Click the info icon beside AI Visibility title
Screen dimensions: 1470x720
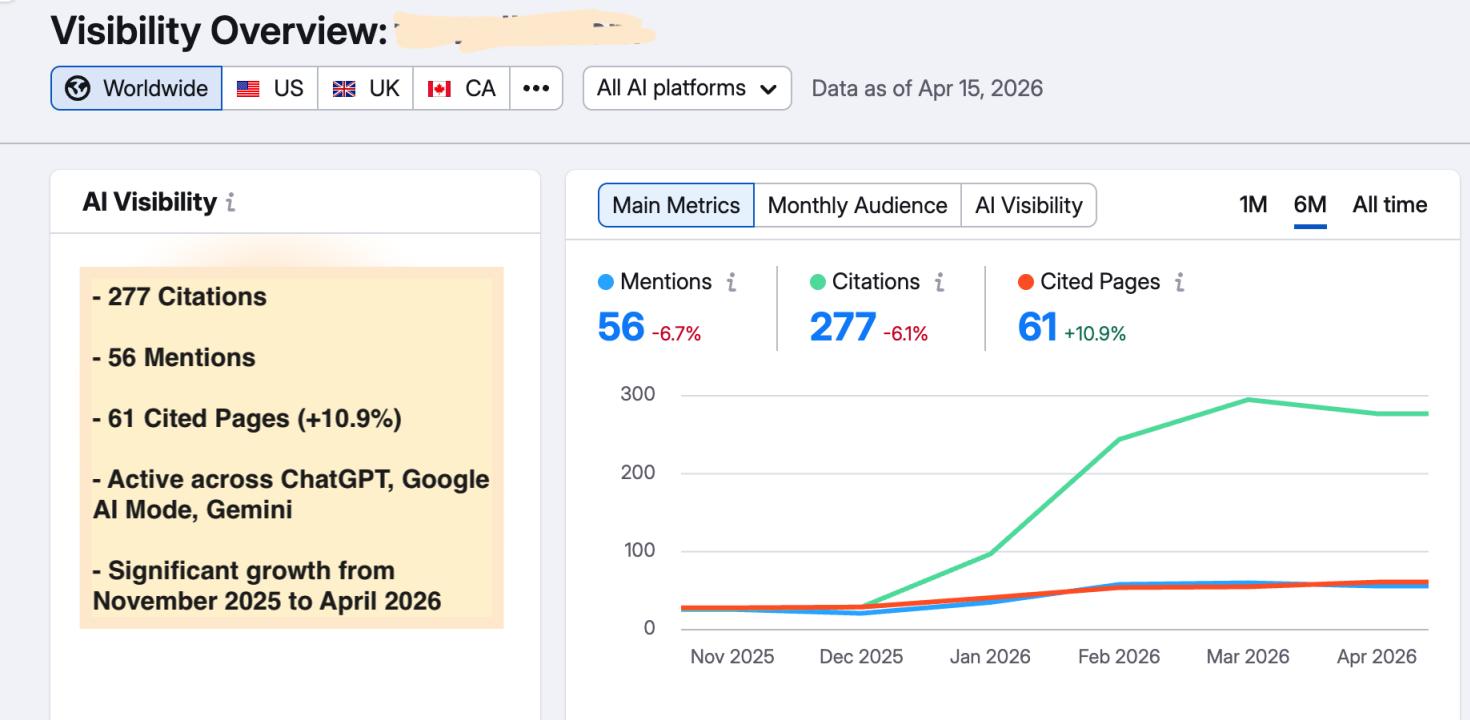click(231, 204)
